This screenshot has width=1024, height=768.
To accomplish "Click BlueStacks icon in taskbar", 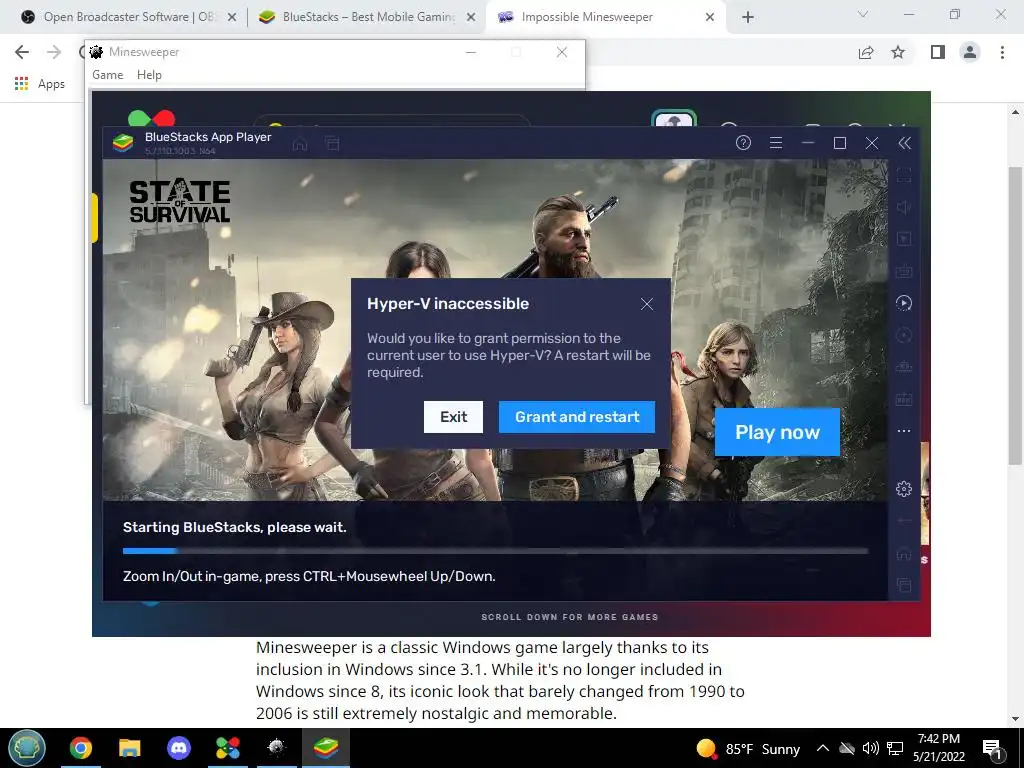I will click(326, 748).
